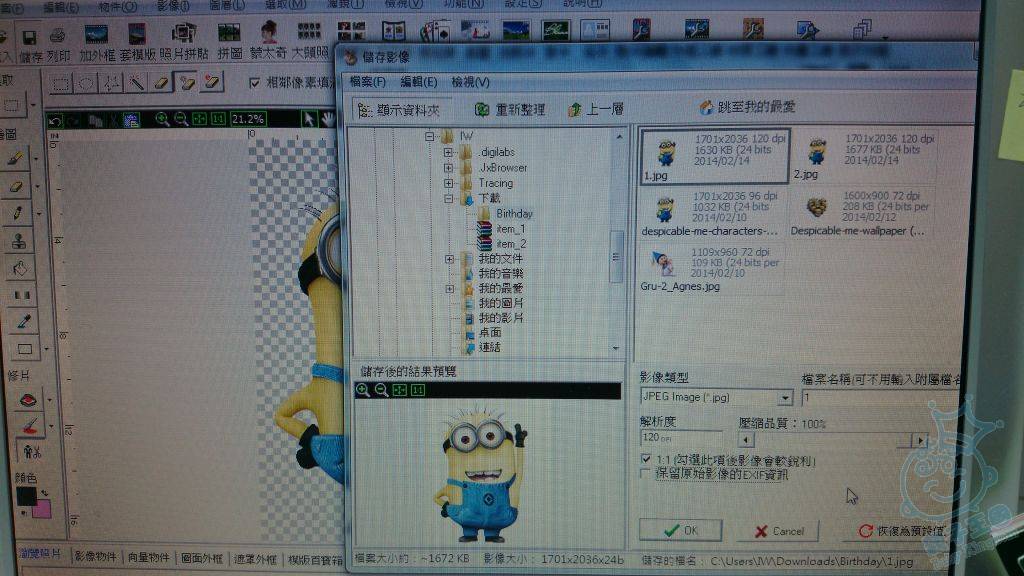Toggle the 相鄰像素填滿 checkbox
The width and height of the screenshot is (1024, 576).
click(255, 82)
